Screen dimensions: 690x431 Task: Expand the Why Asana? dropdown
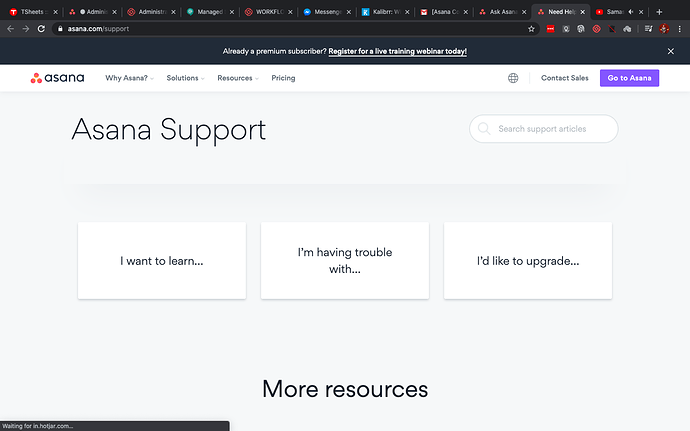click(x=129, y=78)
